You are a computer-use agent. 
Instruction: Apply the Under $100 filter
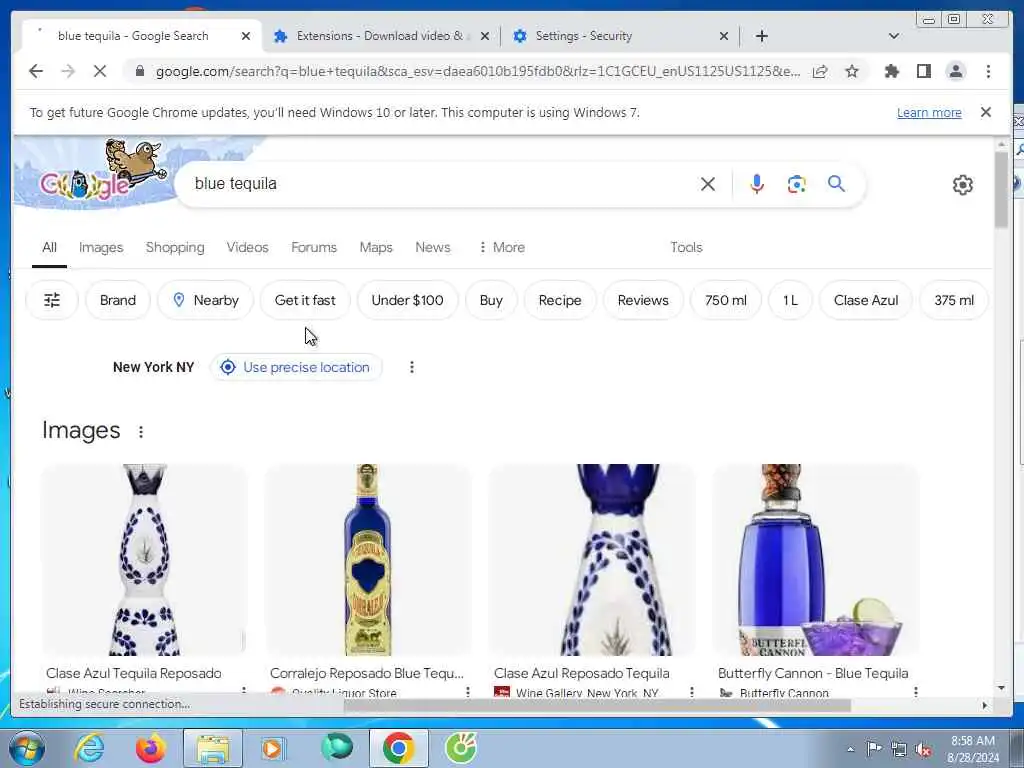tap(408, 300)
